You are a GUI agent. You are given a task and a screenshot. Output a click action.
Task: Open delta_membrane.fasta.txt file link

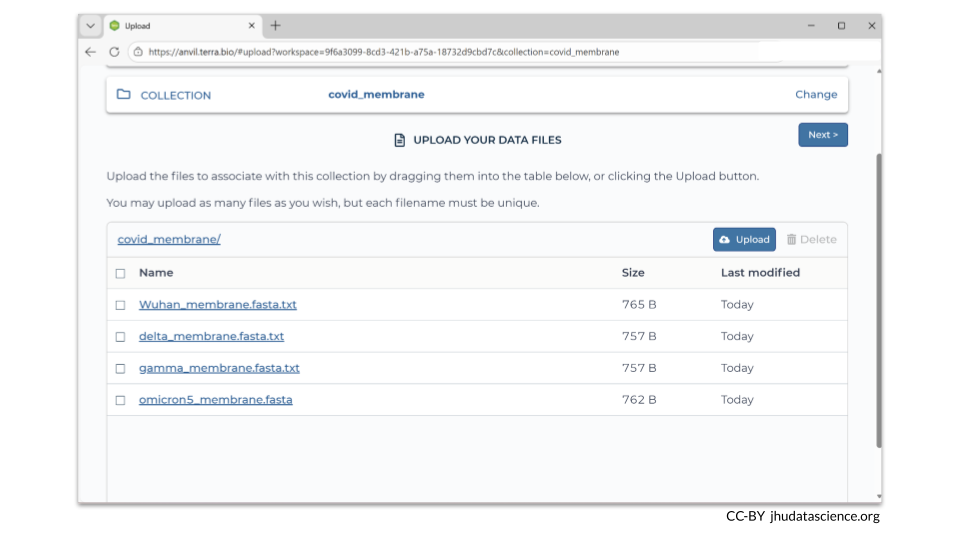pos(211,336)
